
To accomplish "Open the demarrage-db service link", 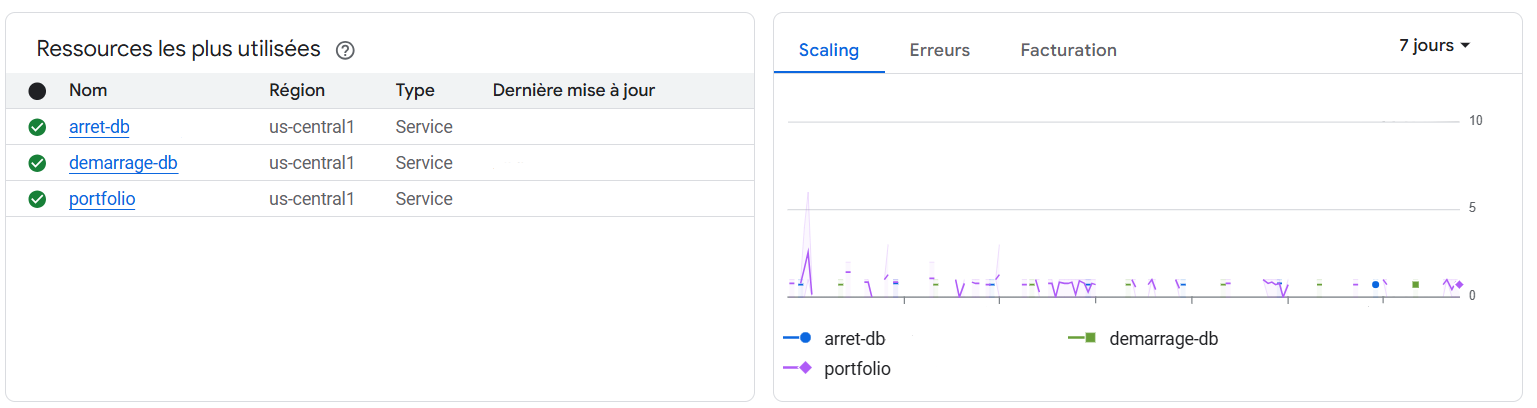I will click(123, 163).
